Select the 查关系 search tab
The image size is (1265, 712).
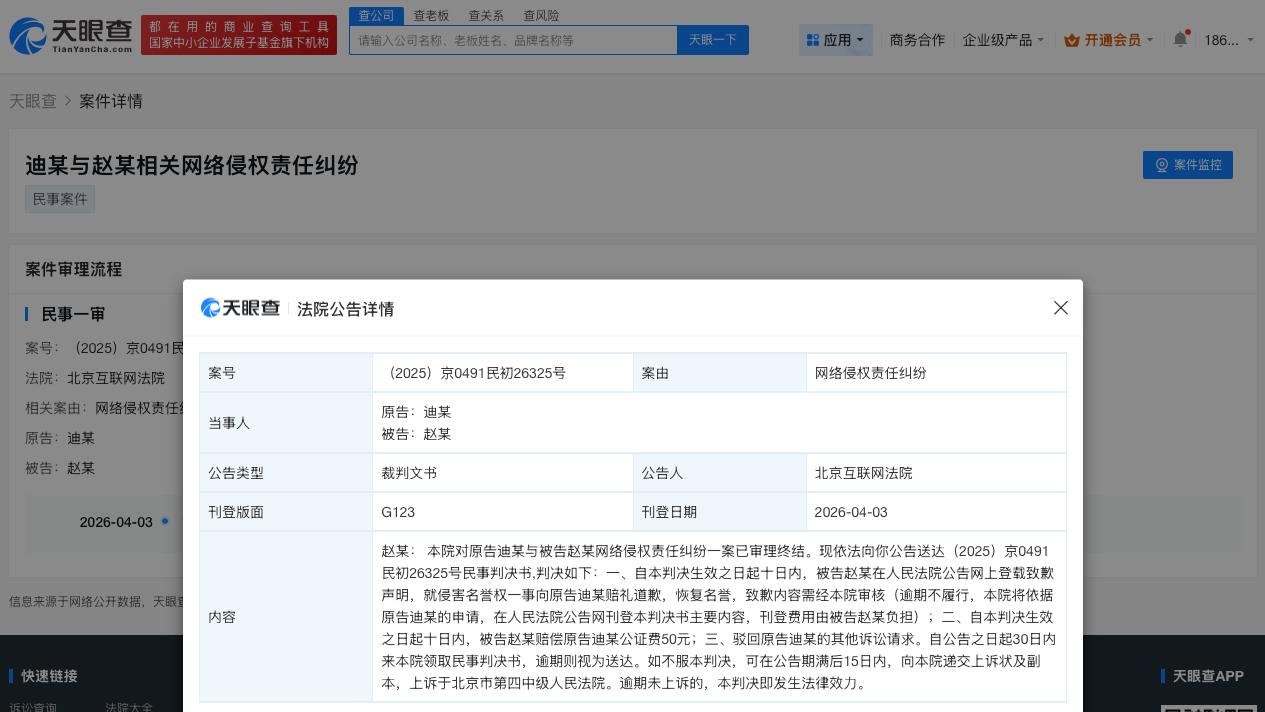[x=486, y=15]
